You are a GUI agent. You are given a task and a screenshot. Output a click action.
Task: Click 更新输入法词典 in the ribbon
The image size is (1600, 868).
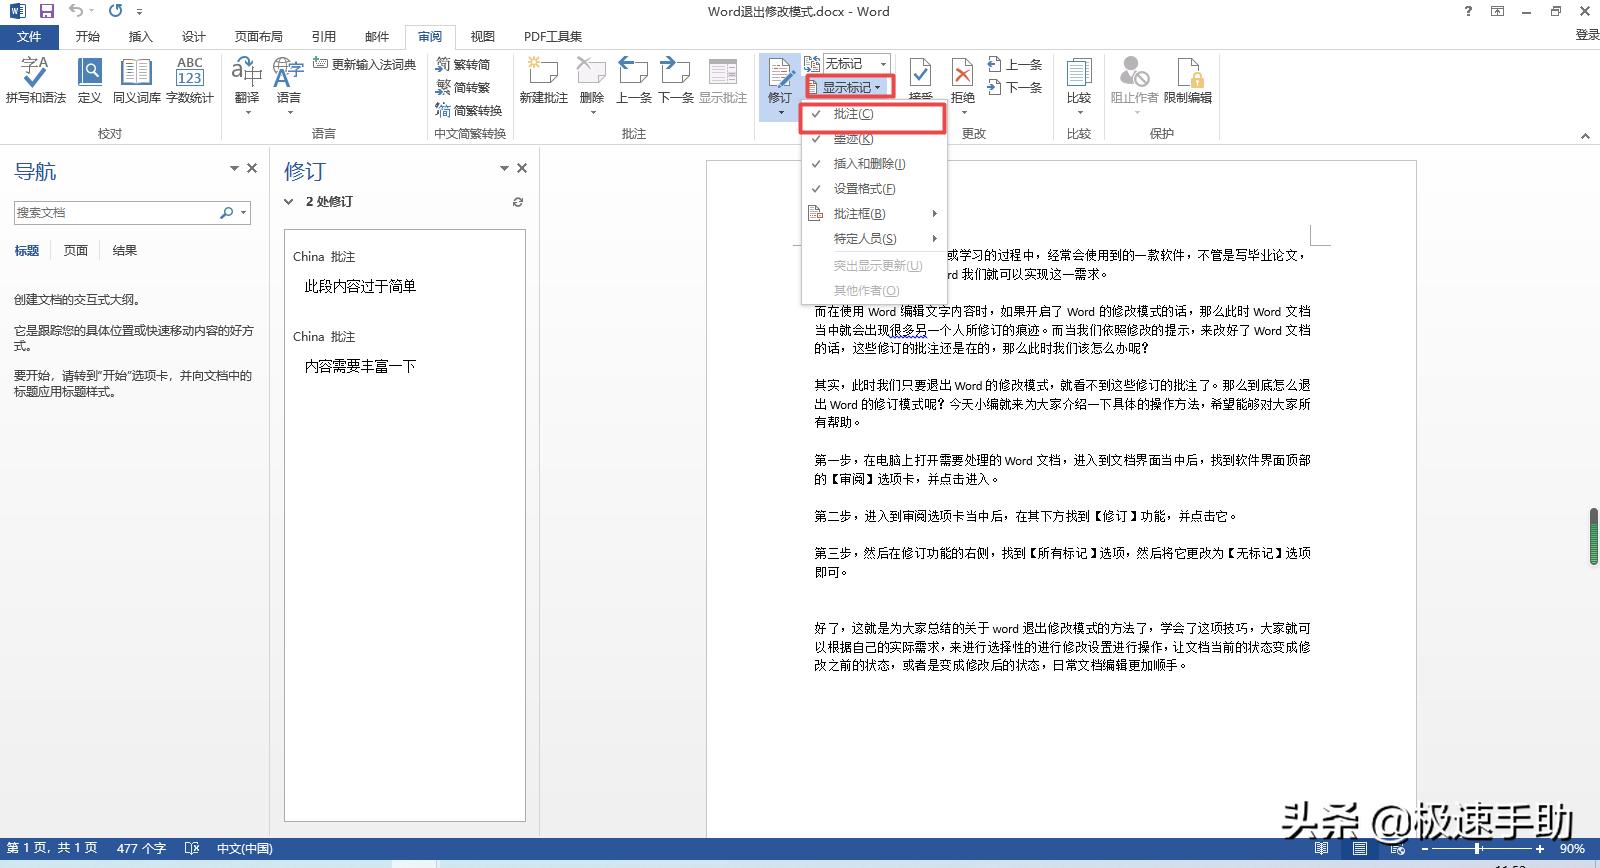point(364,64)
